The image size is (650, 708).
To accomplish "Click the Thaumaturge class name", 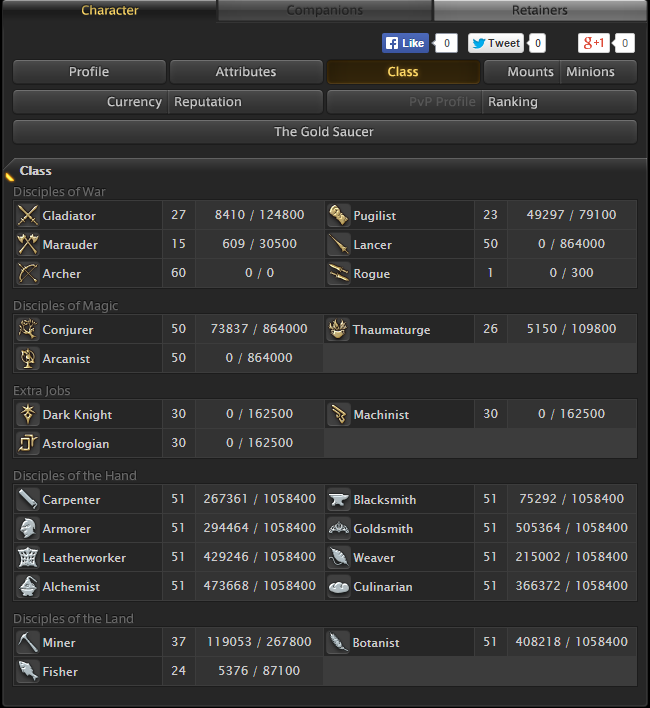I will (391, 330).
